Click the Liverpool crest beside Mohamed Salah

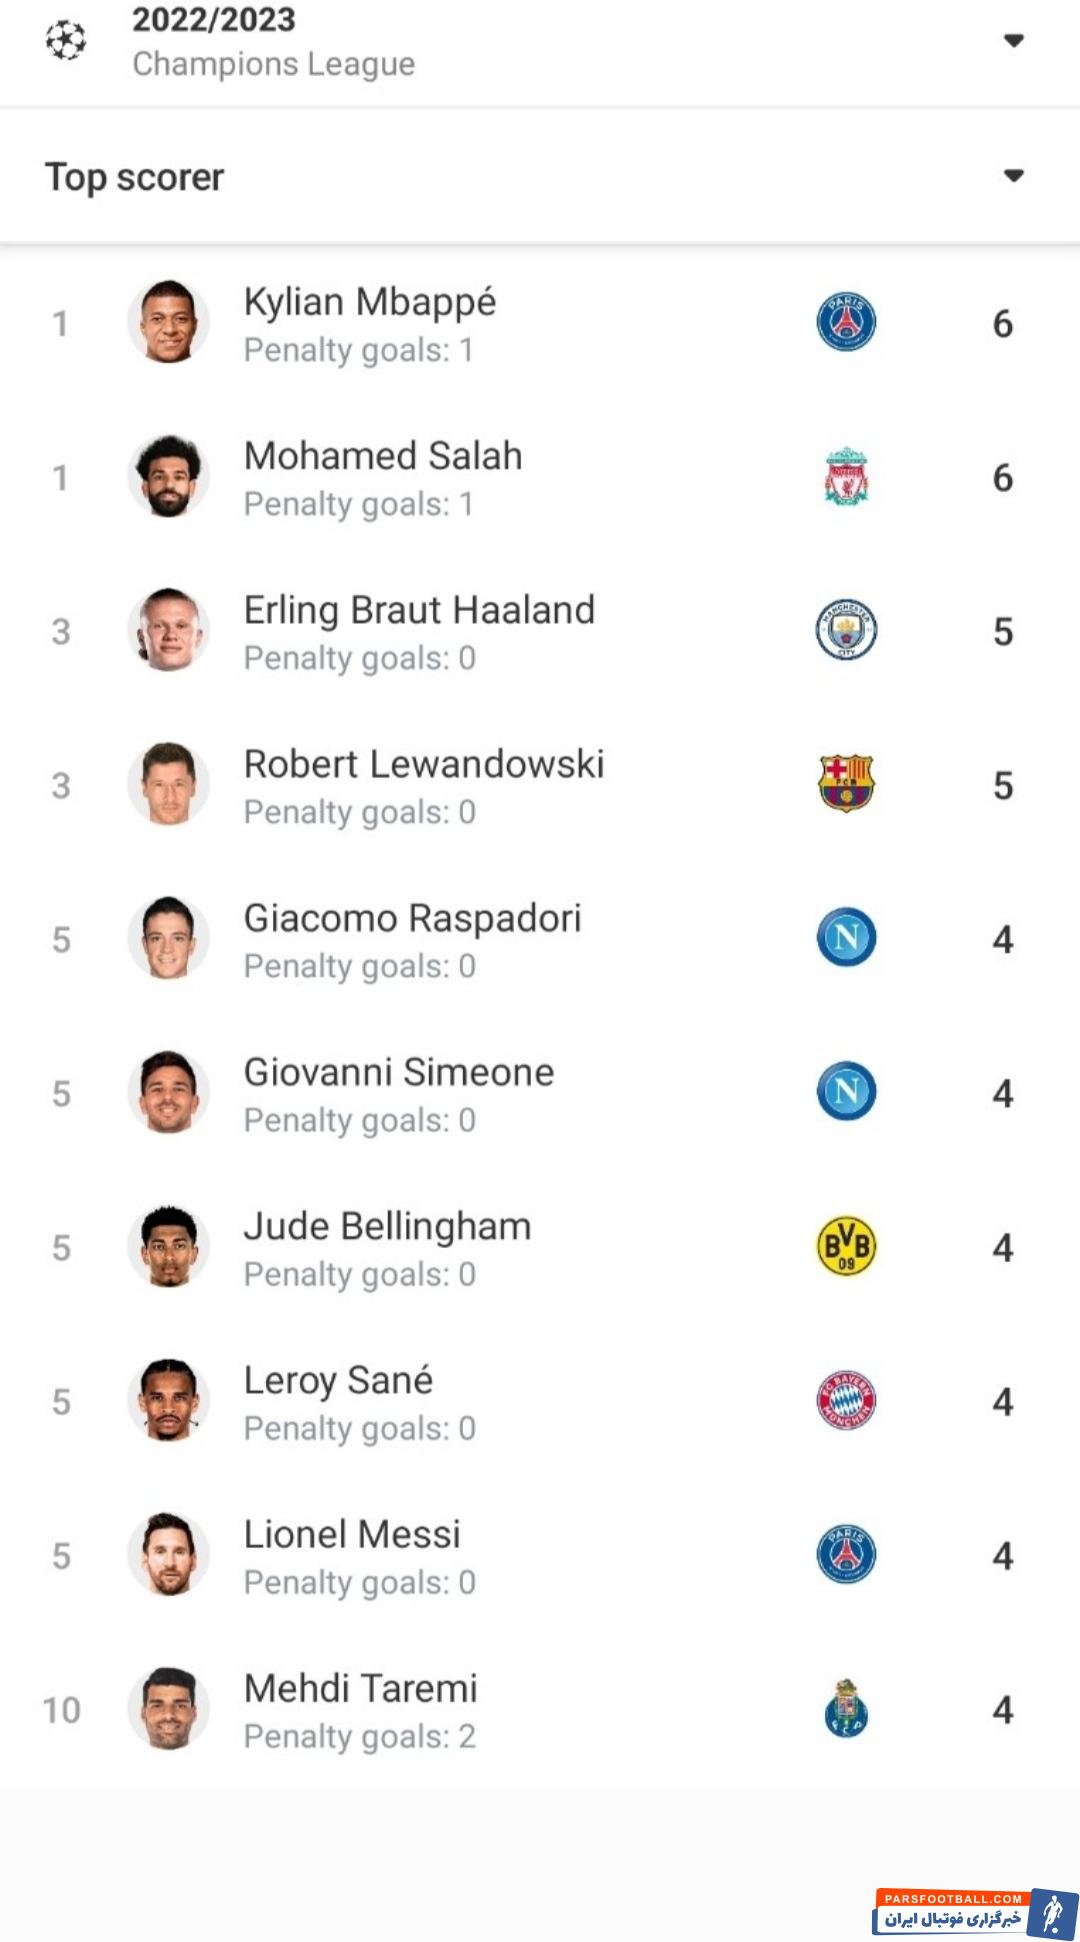[846, 477]
